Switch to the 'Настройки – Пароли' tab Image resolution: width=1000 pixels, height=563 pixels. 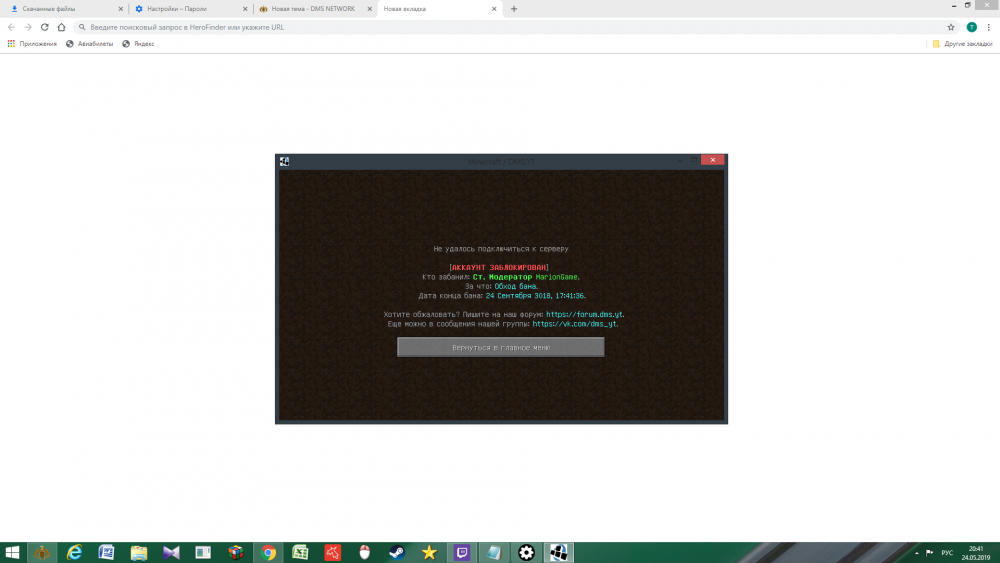coord(178,9)
